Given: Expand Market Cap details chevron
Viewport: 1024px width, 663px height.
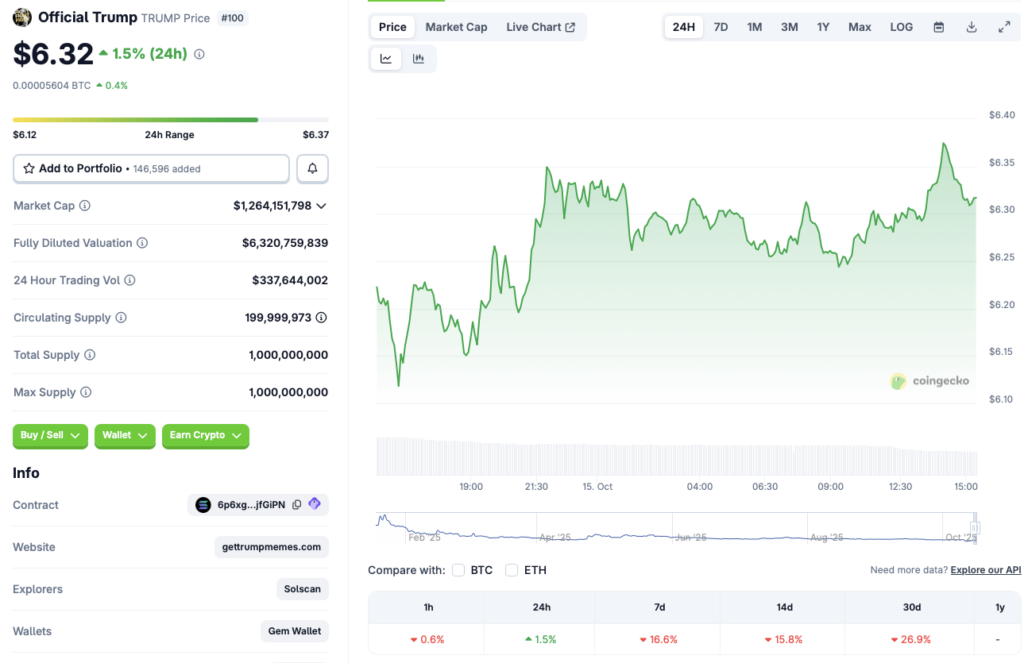Looking at the screenshot, I should [x=321, y=206].
